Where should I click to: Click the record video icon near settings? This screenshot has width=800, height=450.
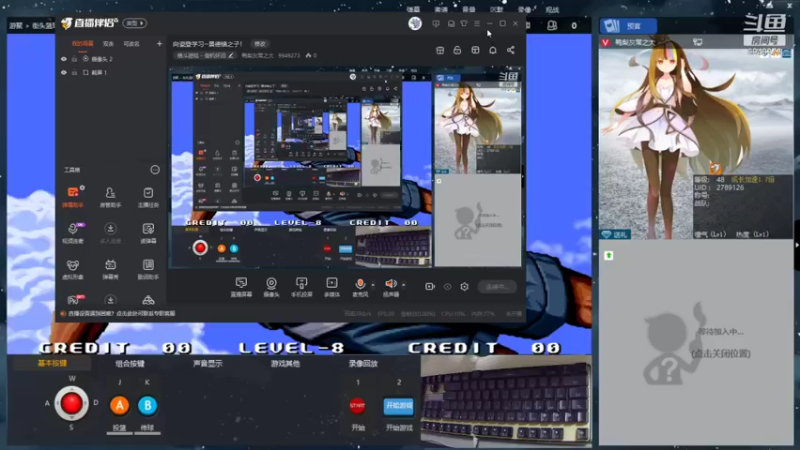pos(430,287)
